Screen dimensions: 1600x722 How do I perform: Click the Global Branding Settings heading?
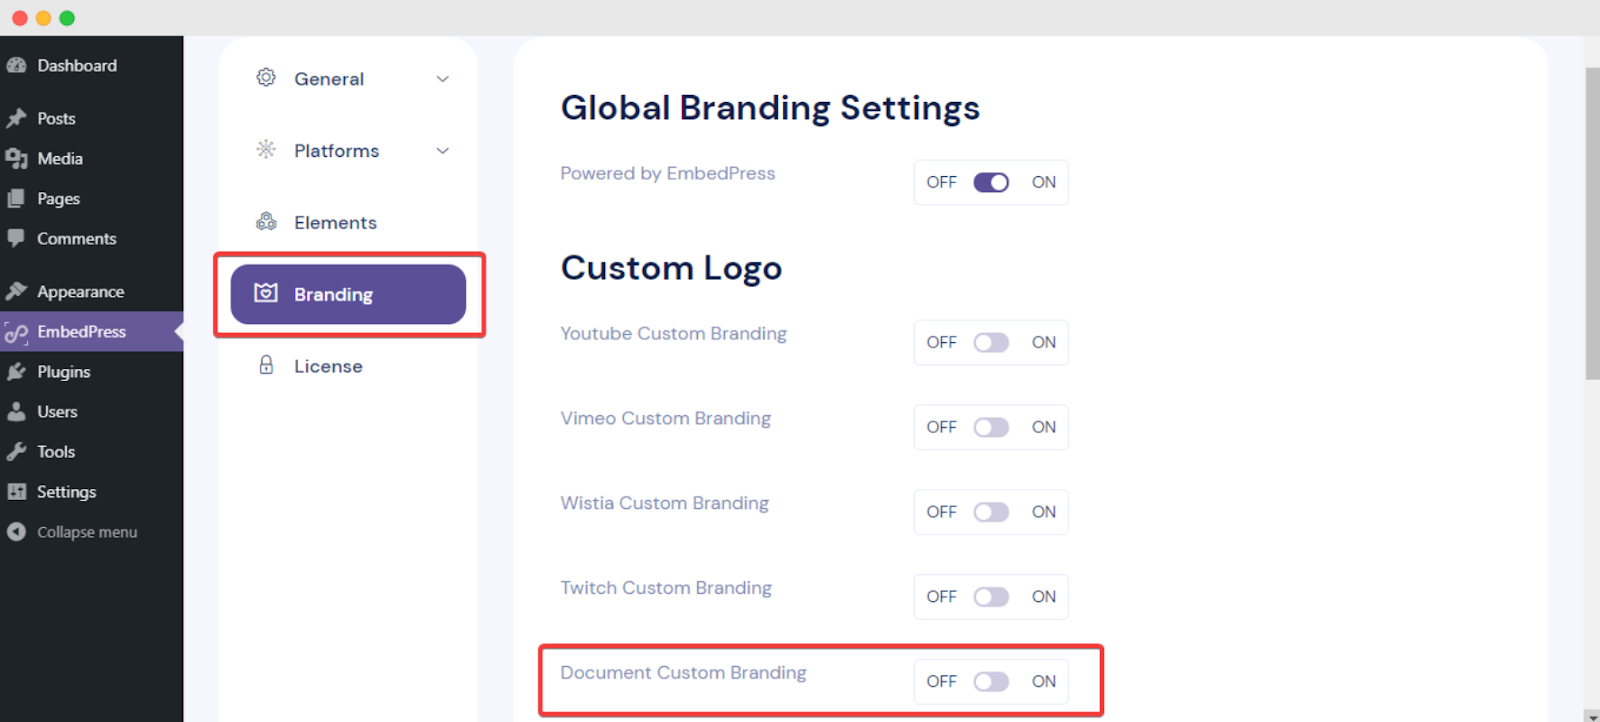point(770,108)
